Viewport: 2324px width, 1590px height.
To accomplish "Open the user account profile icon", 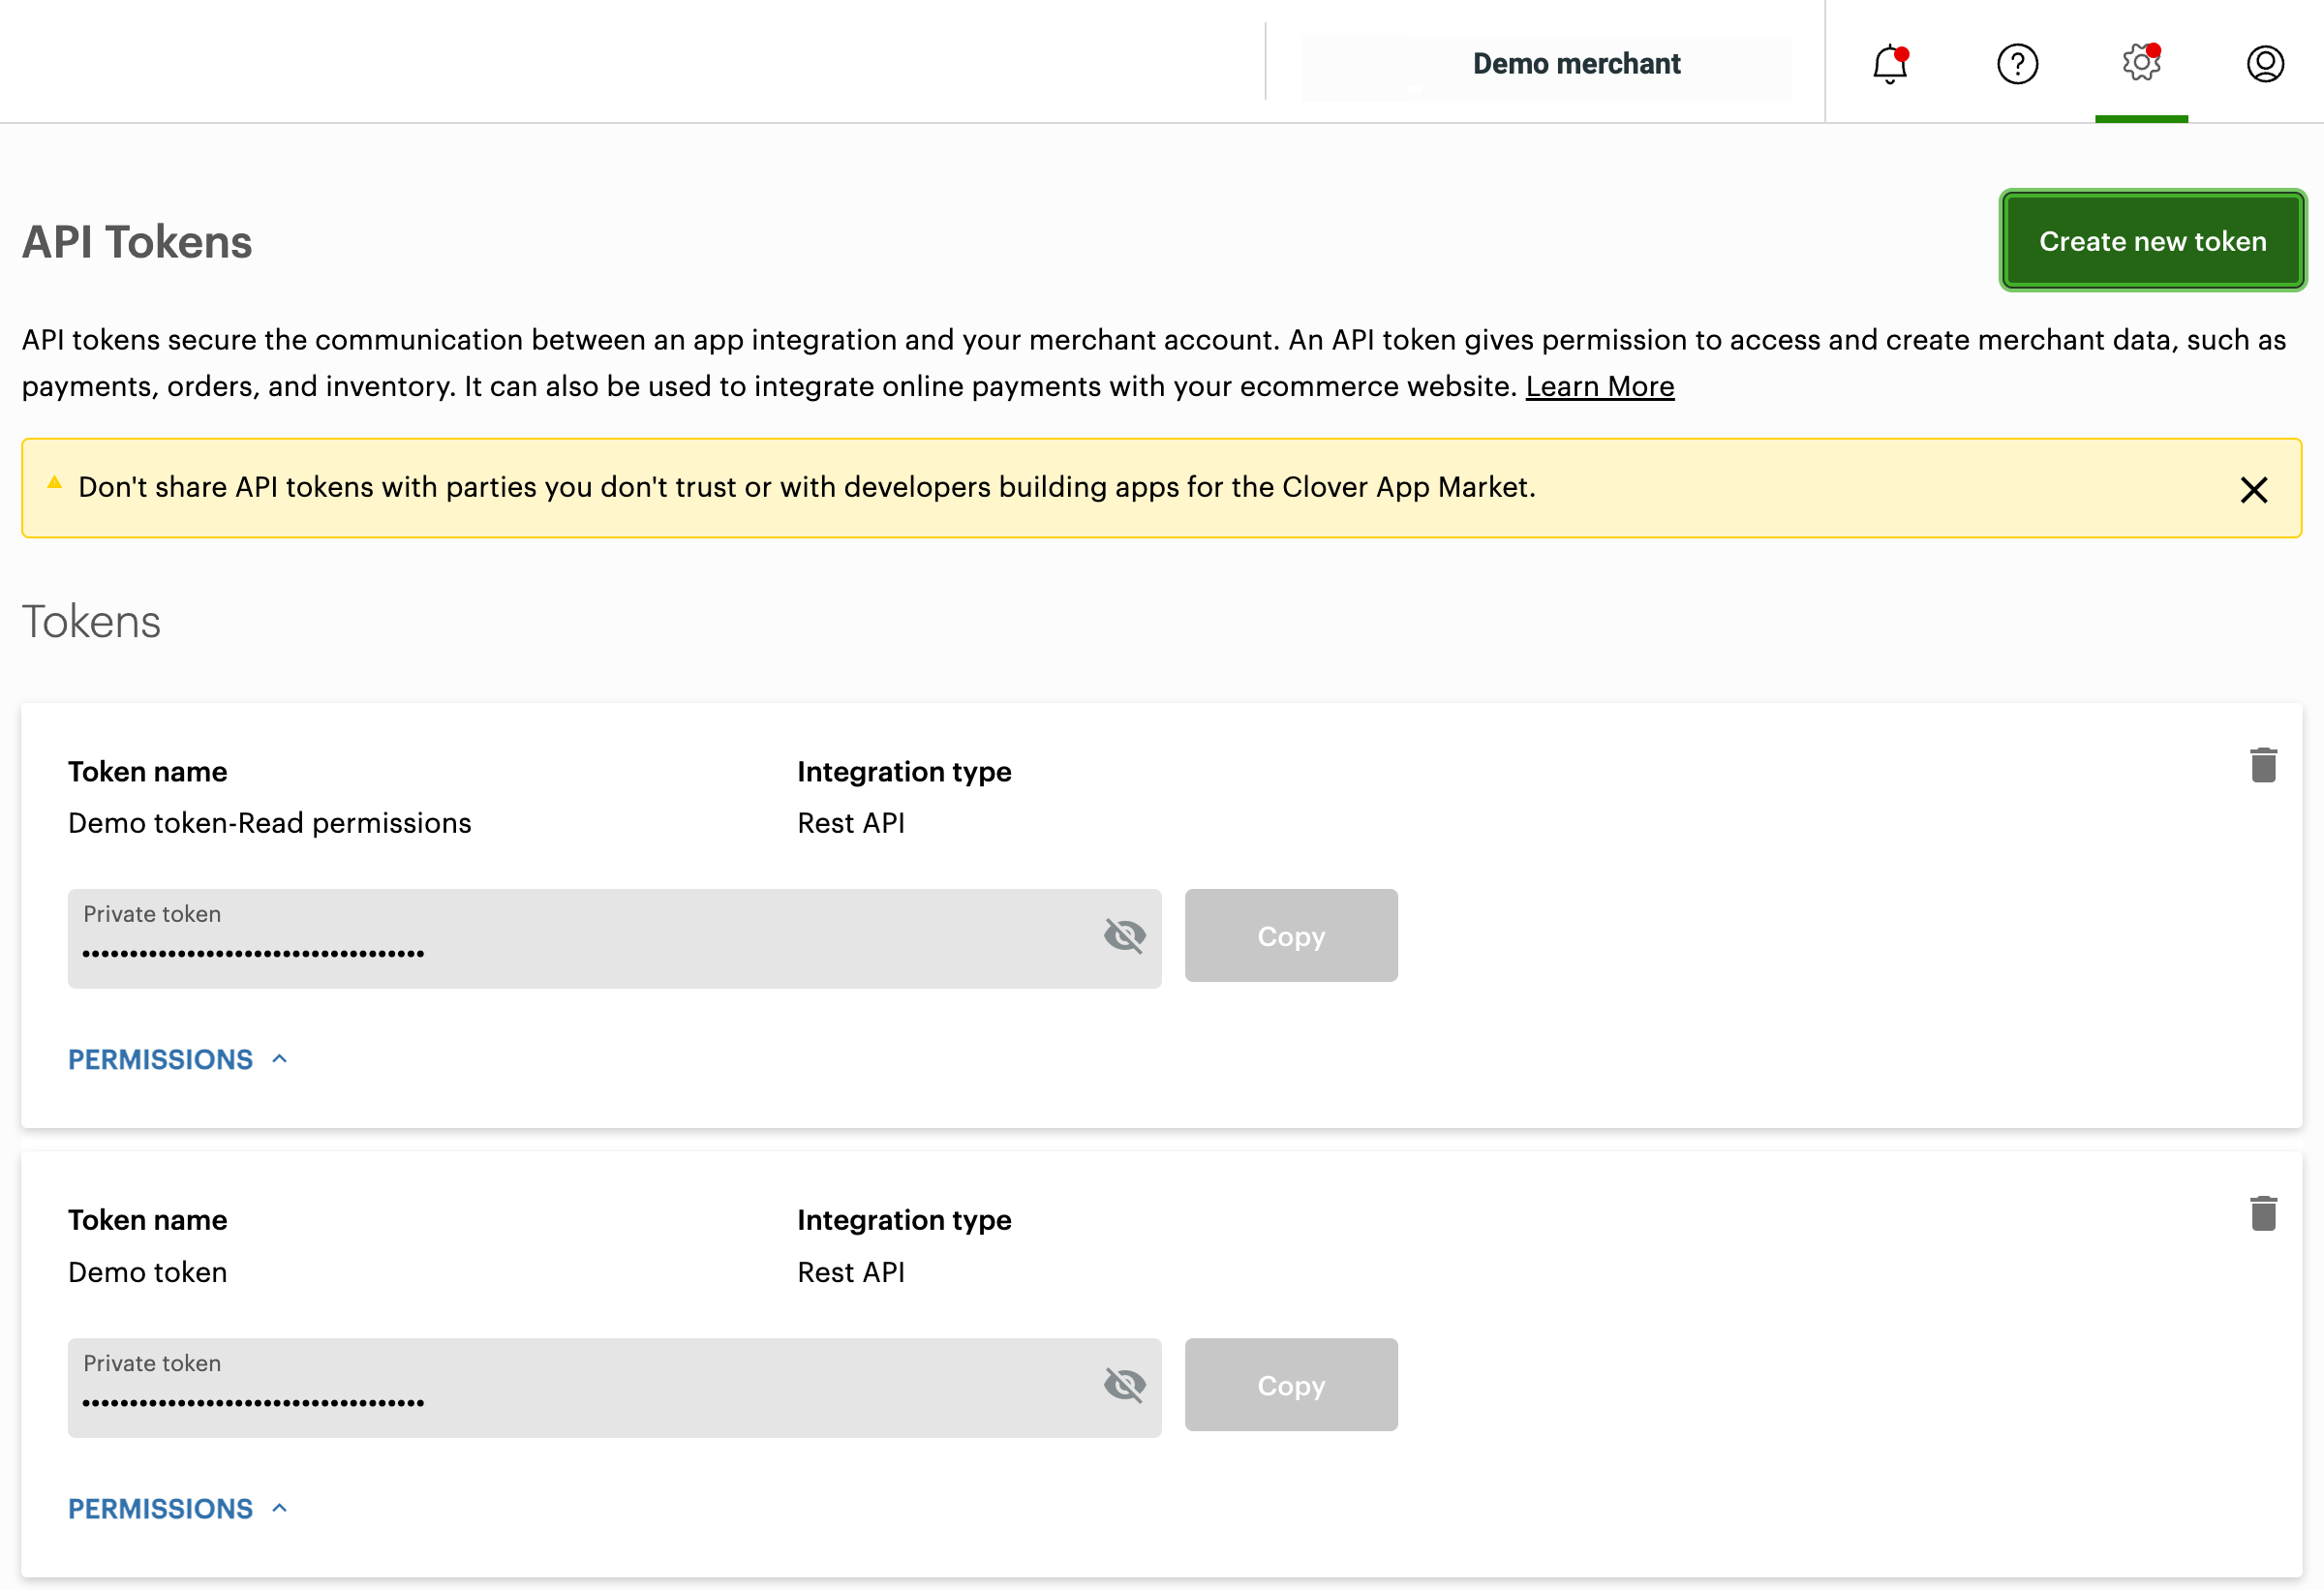I will pyautogui.click(x=2265, y=64).
